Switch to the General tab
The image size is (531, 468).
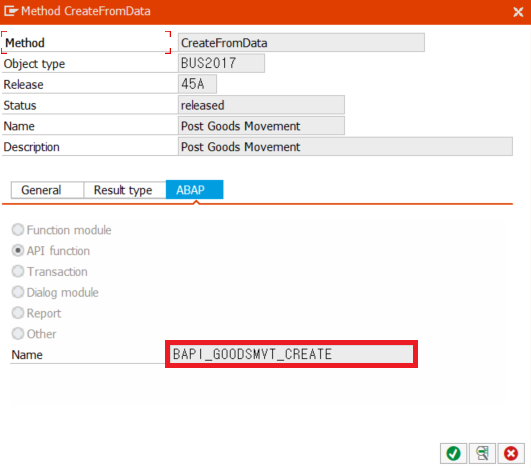point(47,190)
